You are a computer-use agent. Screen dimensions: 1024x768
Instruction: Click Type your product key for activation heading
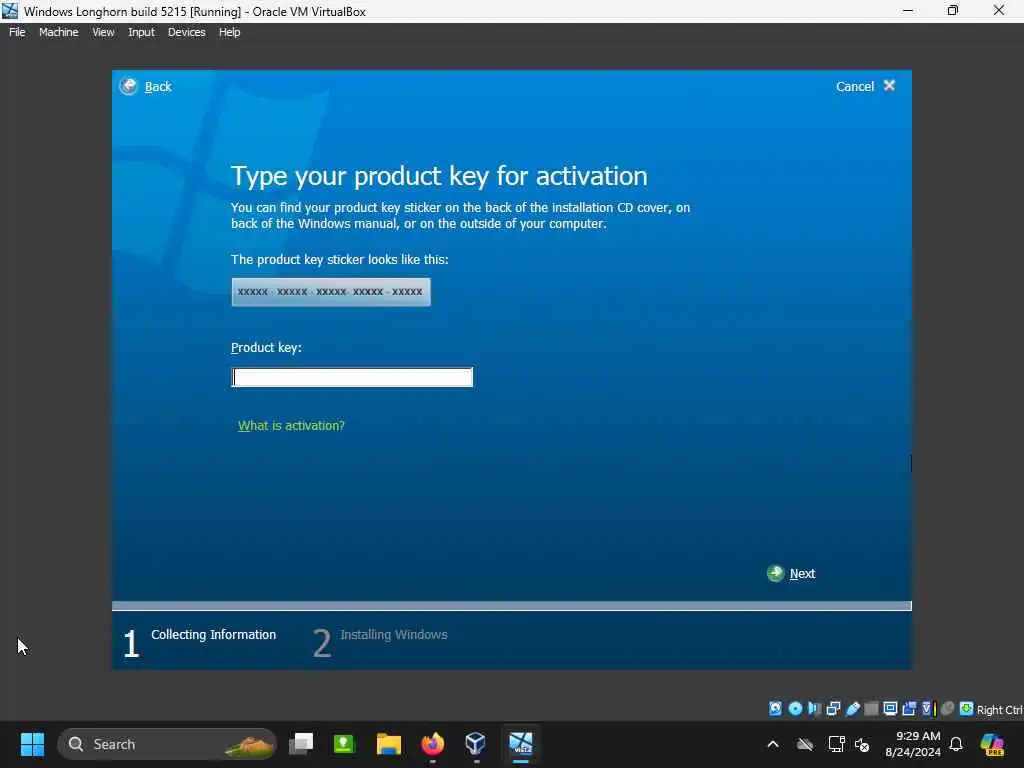pos(439,176)
